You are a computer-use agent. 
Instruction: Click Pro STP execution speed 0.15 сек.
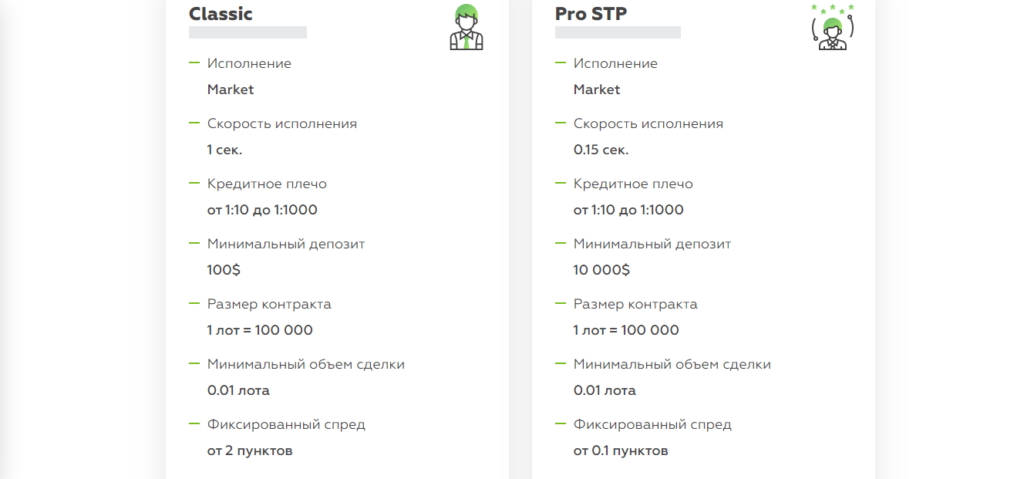coord(601,150)
